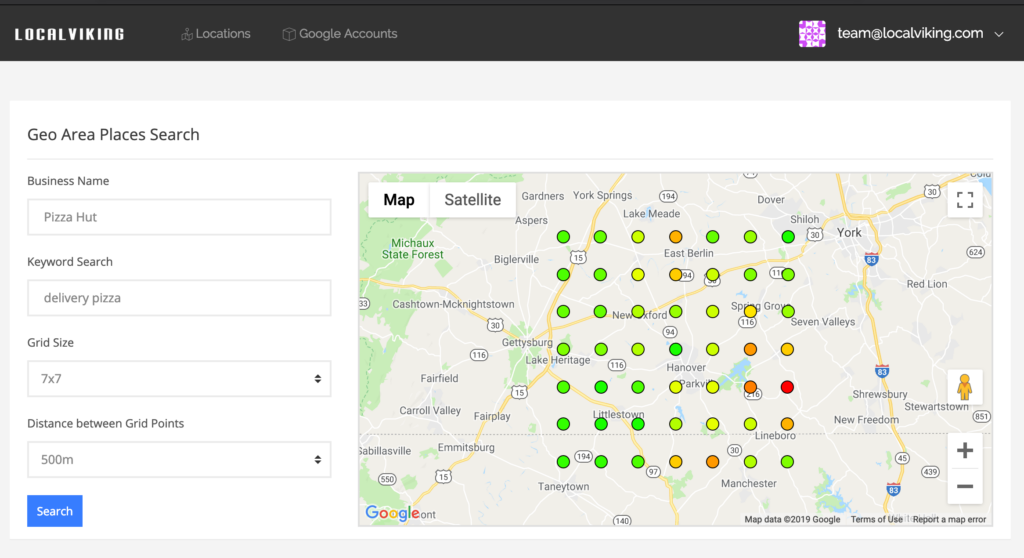Click the blue Search button

(x=55, y=511)
